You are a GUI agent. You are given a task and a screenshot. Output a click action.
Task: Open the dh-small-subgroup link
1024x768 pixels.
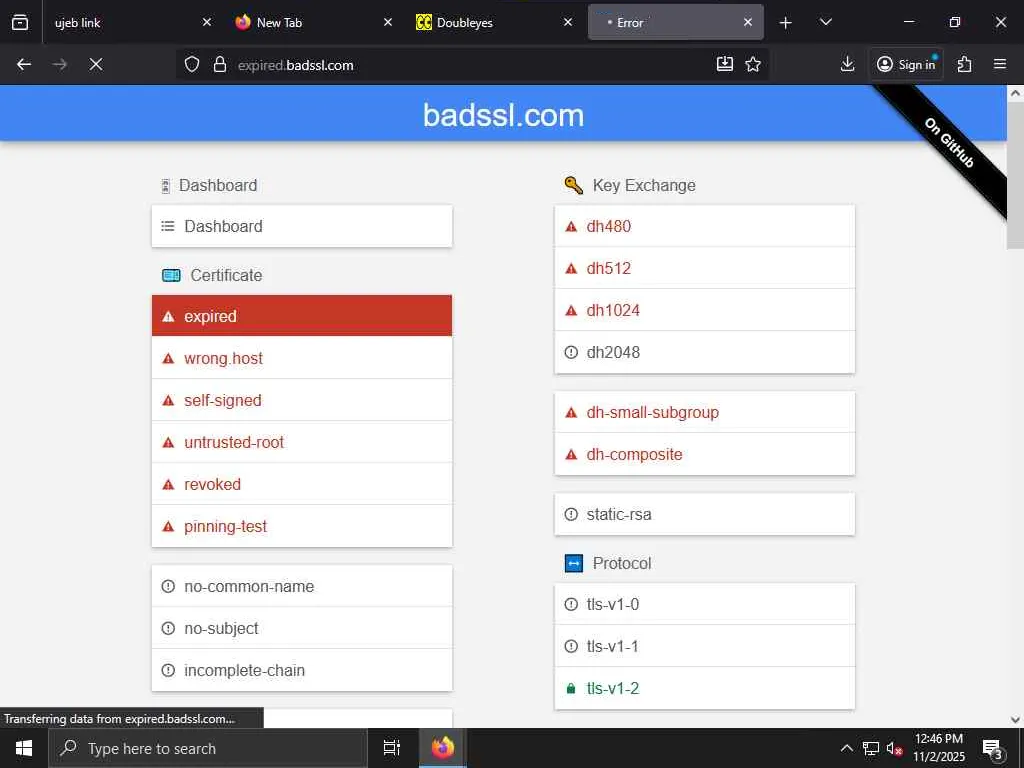point(705,412)
